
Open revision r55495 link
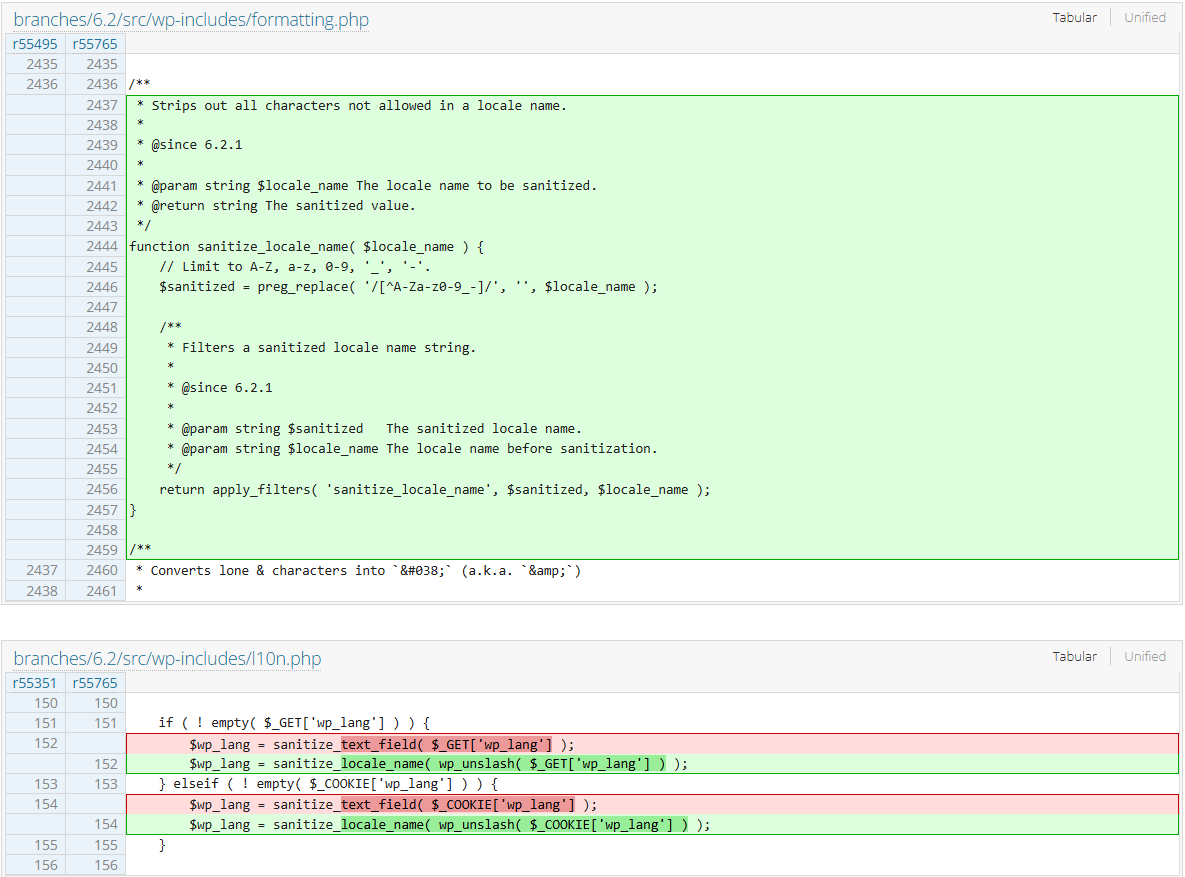tap(35, 44)
